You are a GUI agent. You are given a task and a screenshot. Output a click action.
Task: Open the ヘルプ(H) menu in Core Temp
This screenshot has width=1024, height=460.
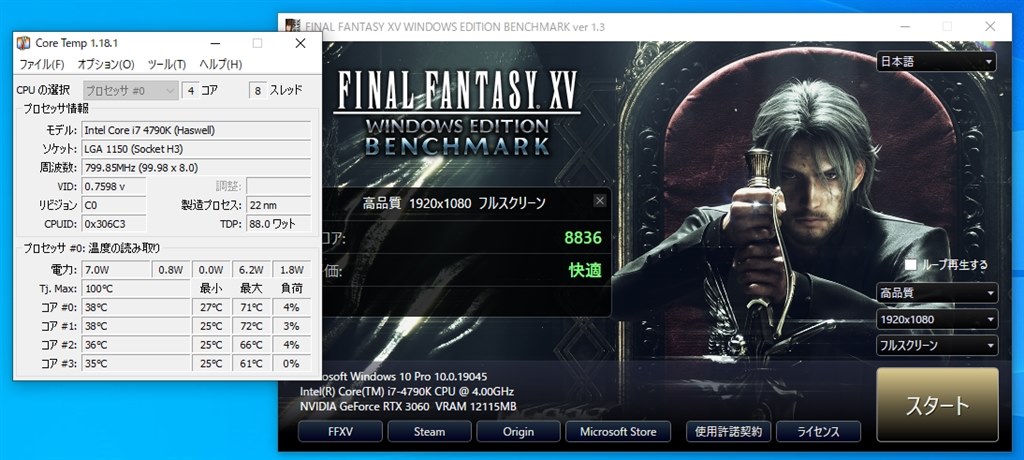tap(220, 64)
